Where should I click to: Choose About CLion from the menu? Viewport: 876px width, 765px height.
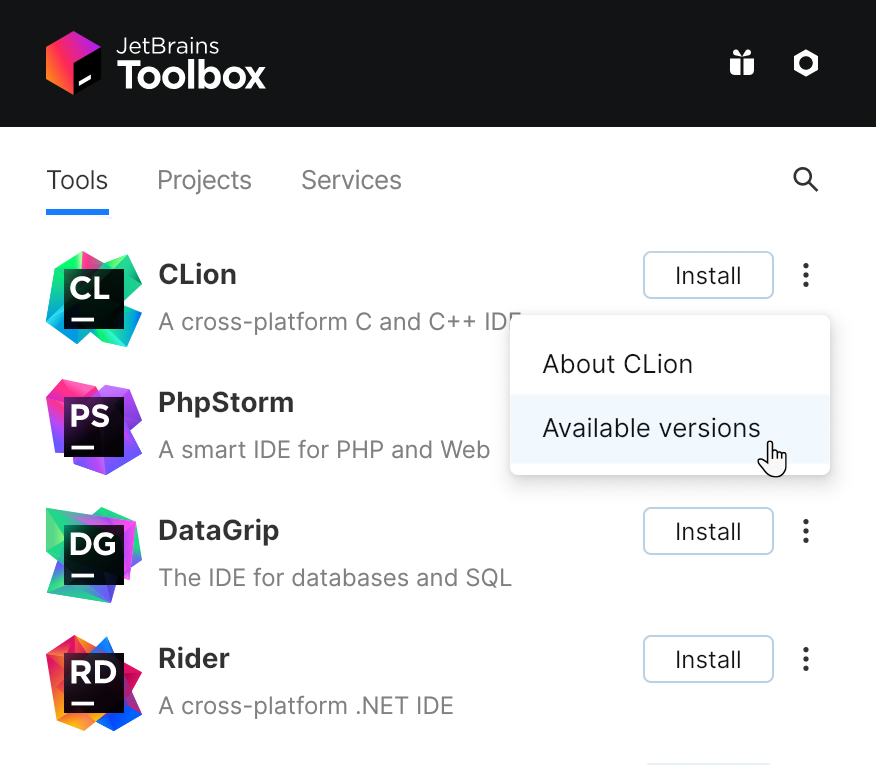617,364
